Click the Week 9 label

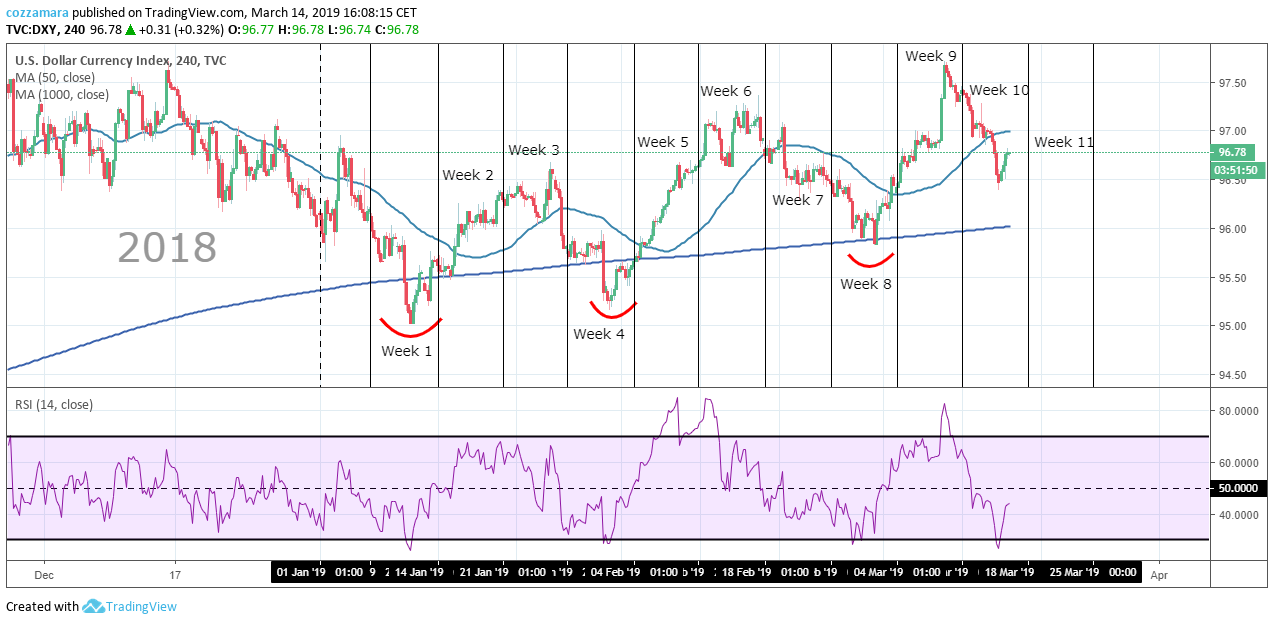(x=931, y=56)
